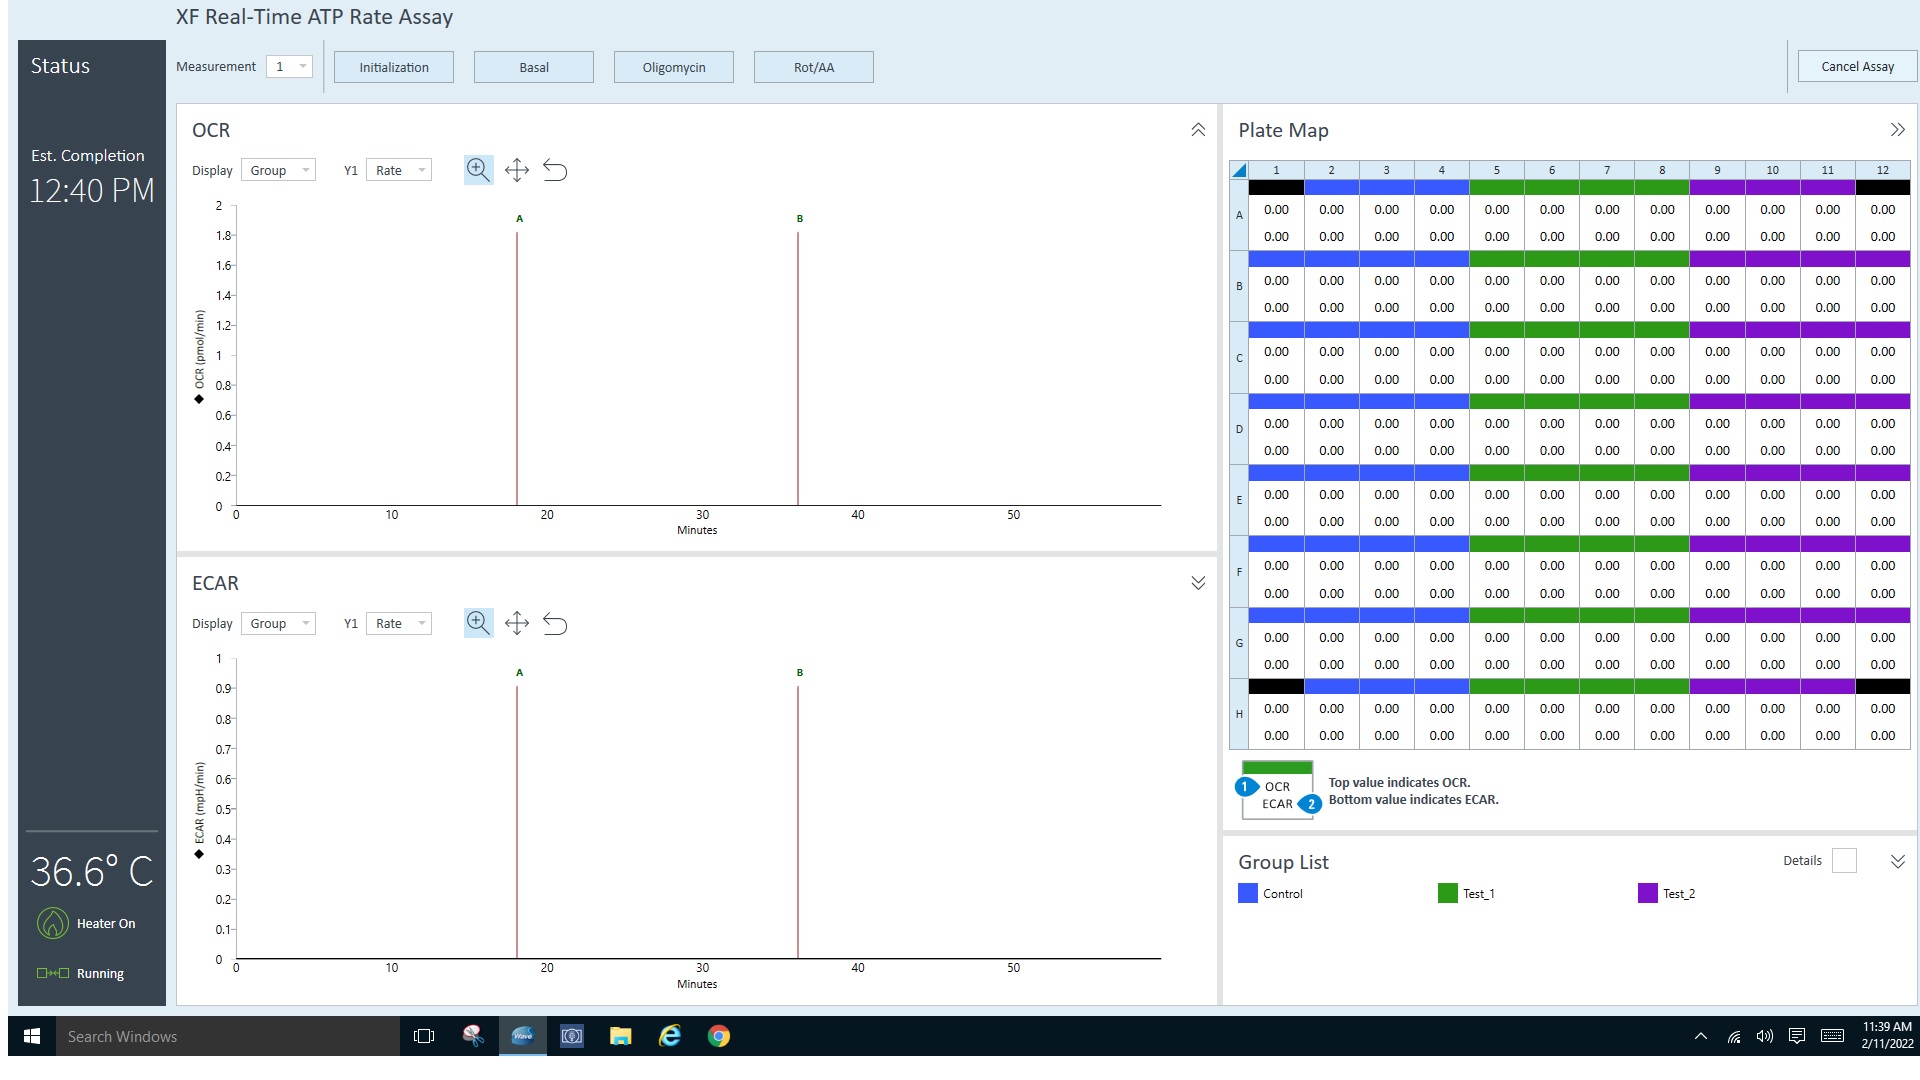Open the OCR Display Group dropdown
Screen dimensions: 1920x1080
pyautogui.click(x=278, y=170)
